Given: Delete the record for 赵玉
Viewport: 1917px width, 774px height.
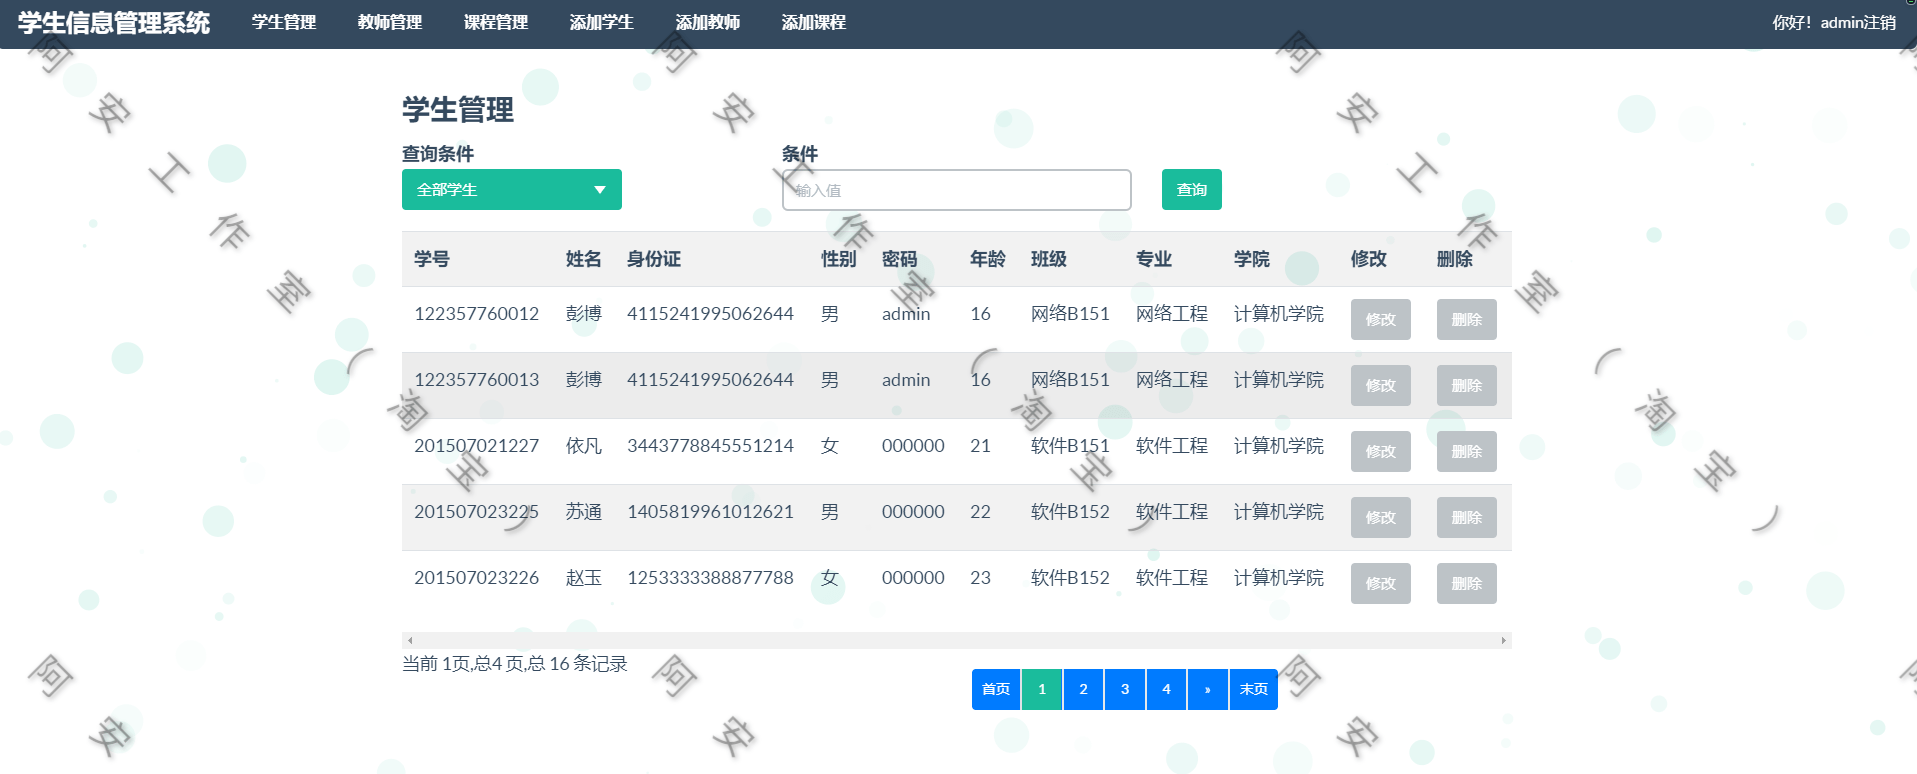Looking at the screenshot, I should point(1467,584).
